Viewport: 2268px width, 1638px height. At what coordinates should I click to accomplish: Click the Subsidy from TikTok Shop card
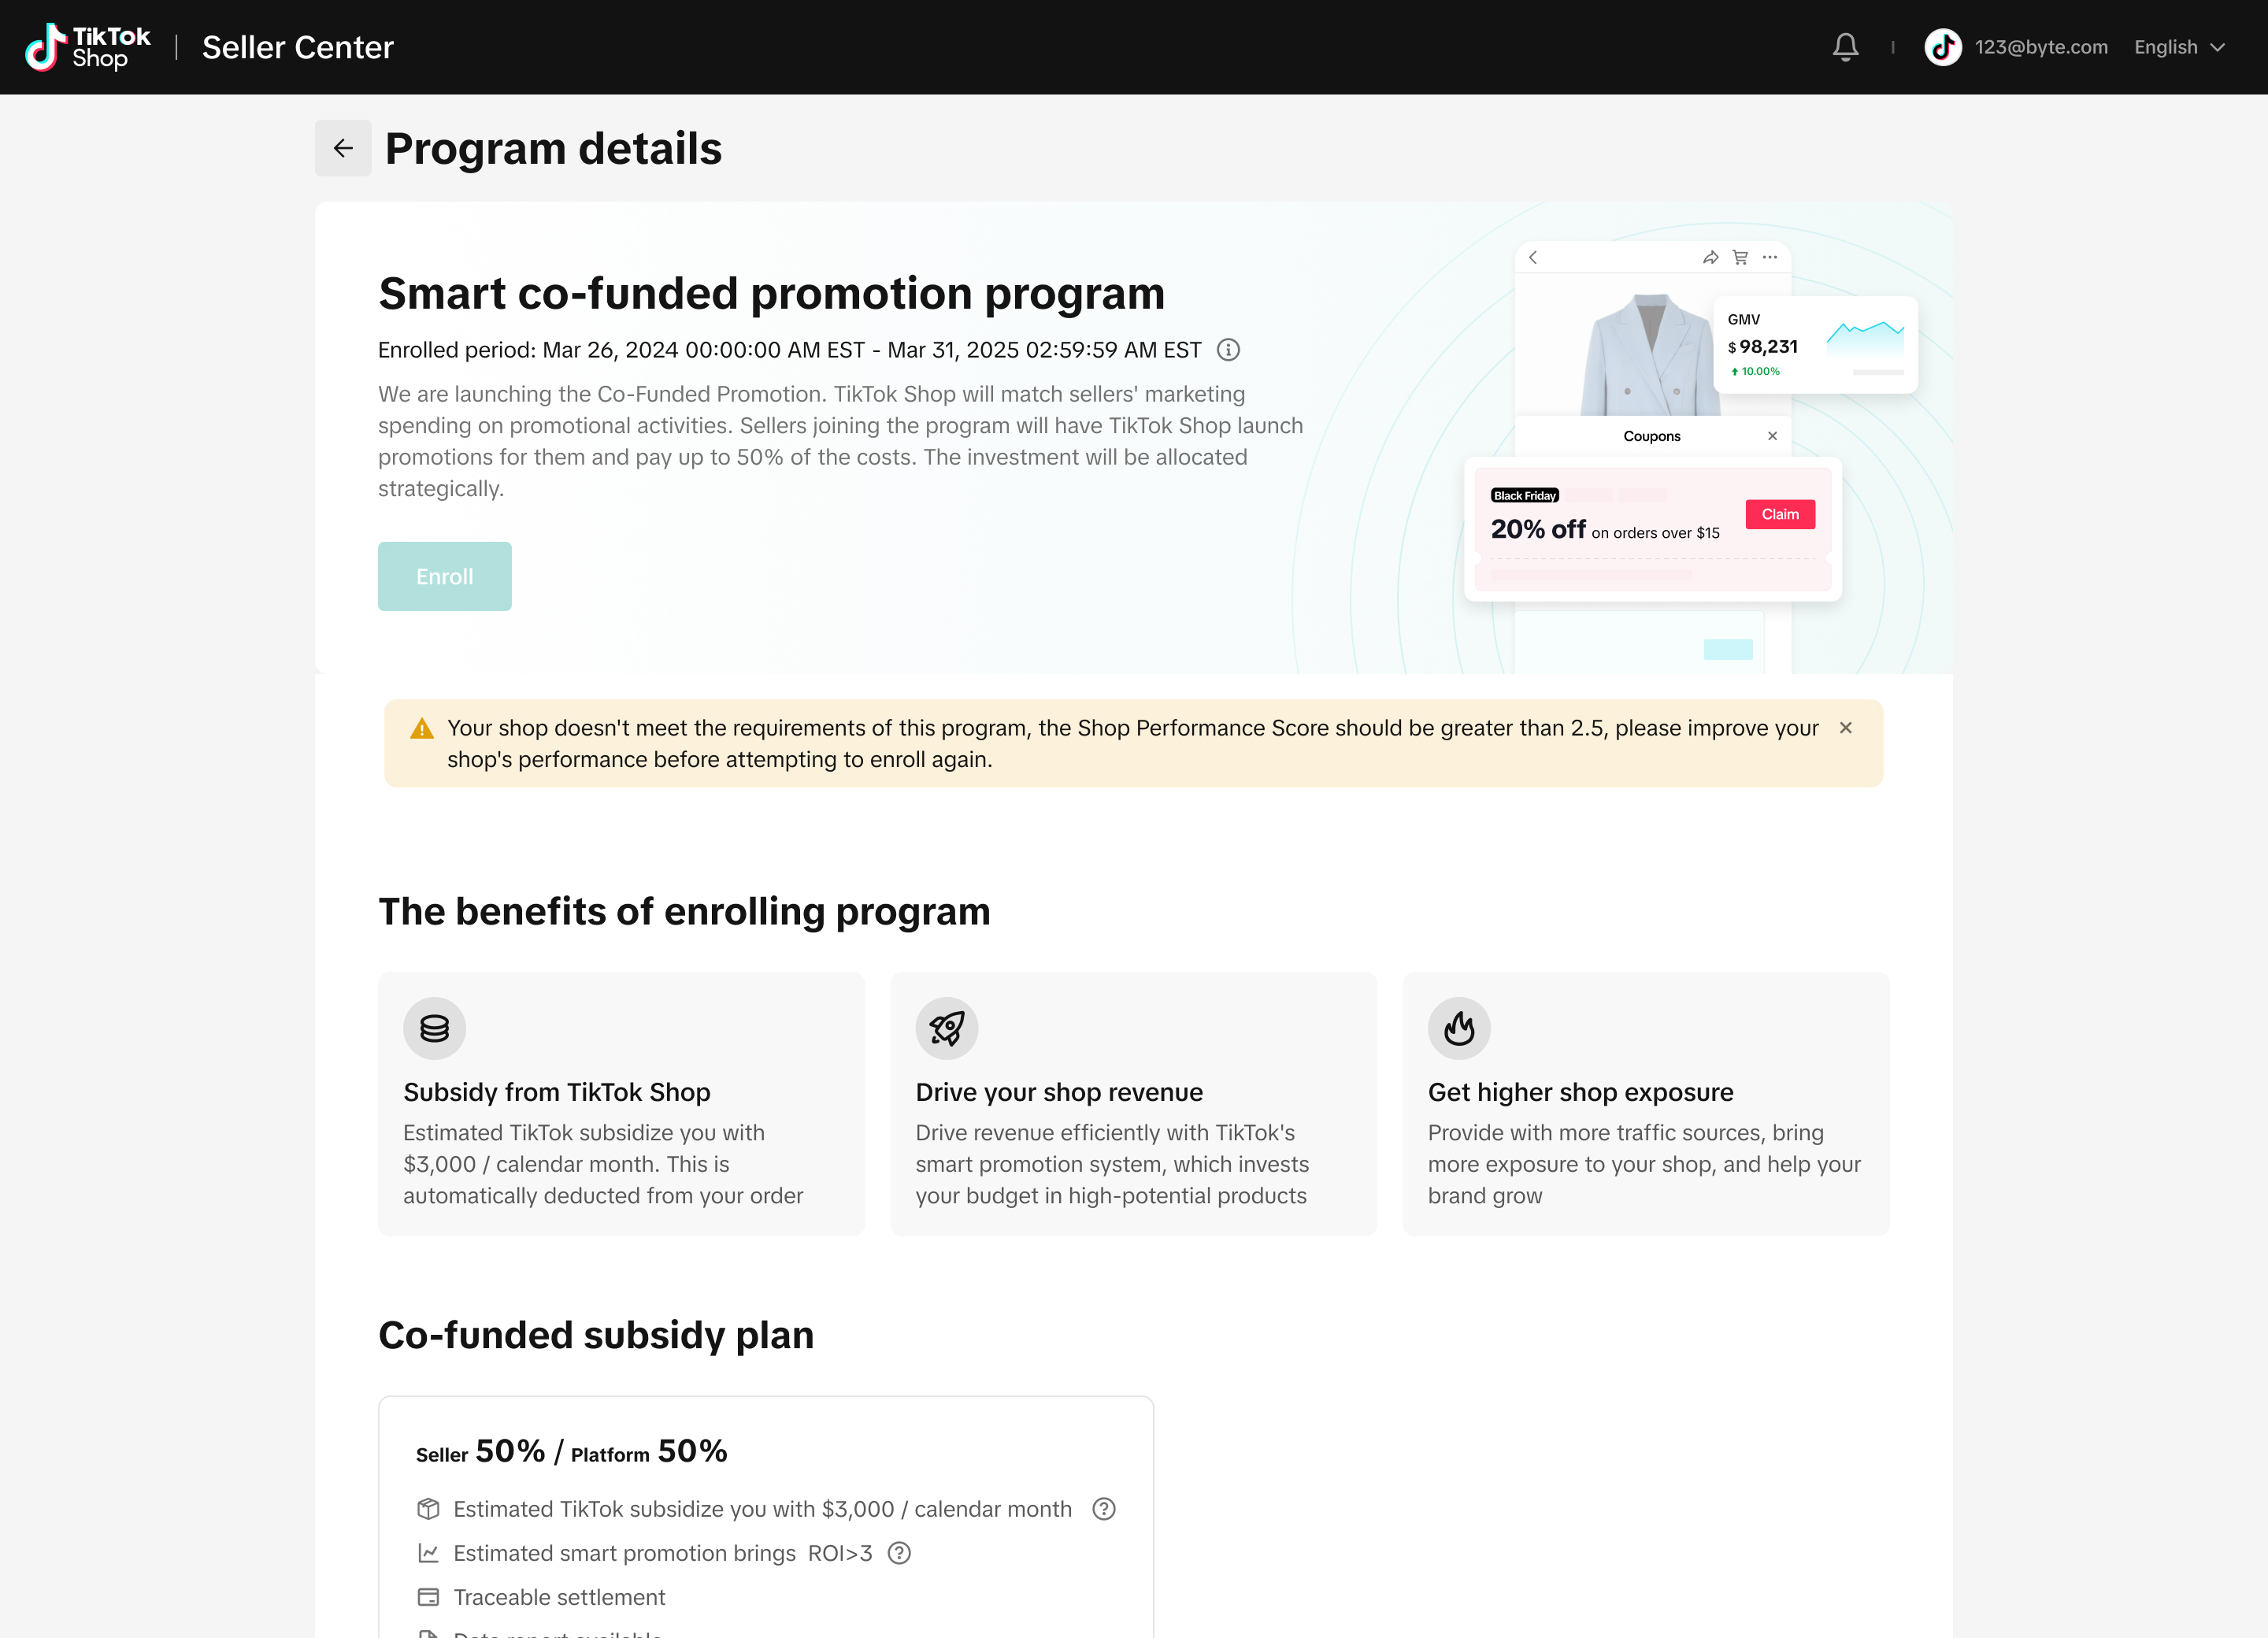point(621,1103)
